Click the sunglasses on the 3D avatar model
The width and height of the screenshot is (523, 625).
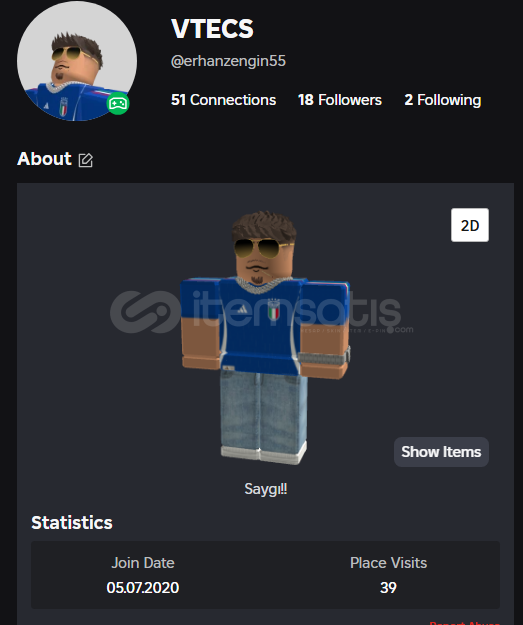[x=261, y=248]
